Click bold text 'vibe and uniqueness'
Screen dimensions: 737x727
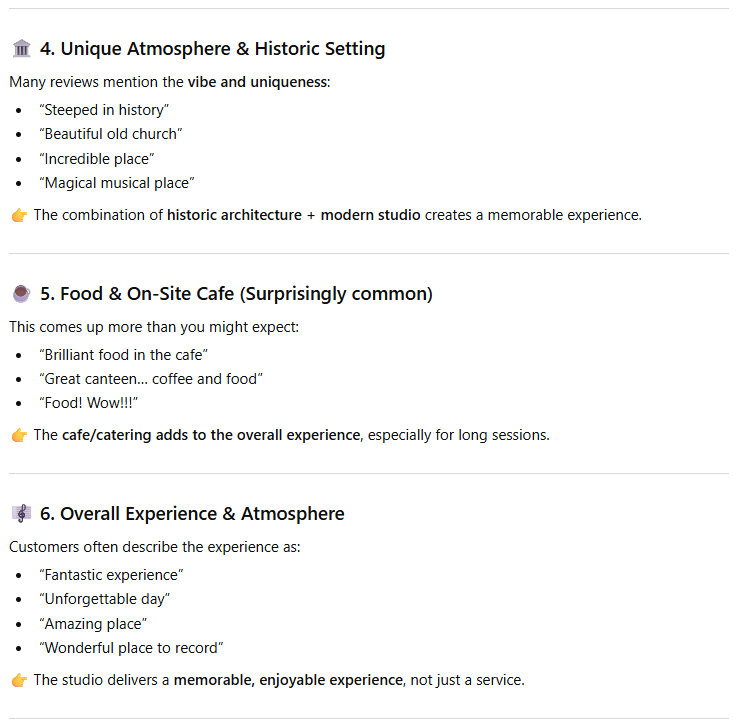pyautogui.click(x=257, y=82)
